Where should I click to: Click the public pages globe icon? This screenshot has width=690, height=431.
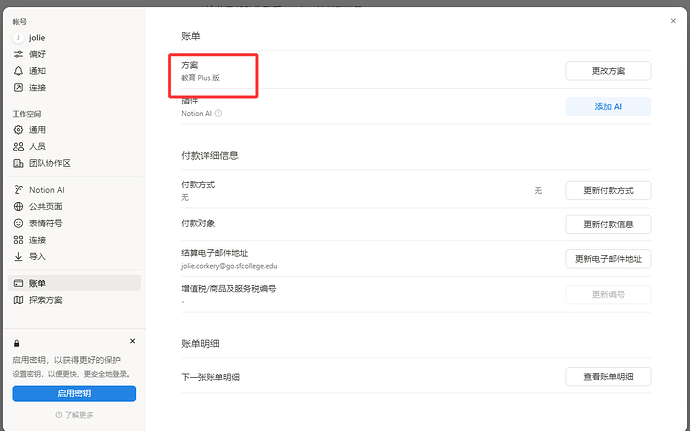coord(18,206)
